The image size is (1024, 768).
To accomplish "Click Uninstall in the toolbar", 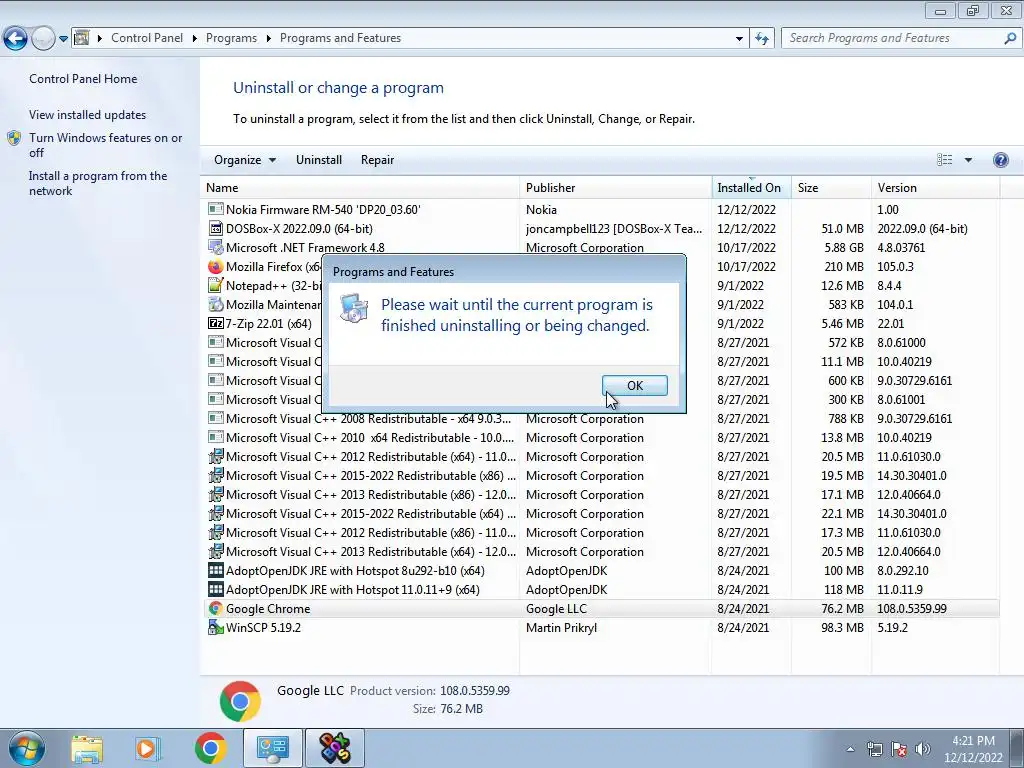I will click(319, 160).
